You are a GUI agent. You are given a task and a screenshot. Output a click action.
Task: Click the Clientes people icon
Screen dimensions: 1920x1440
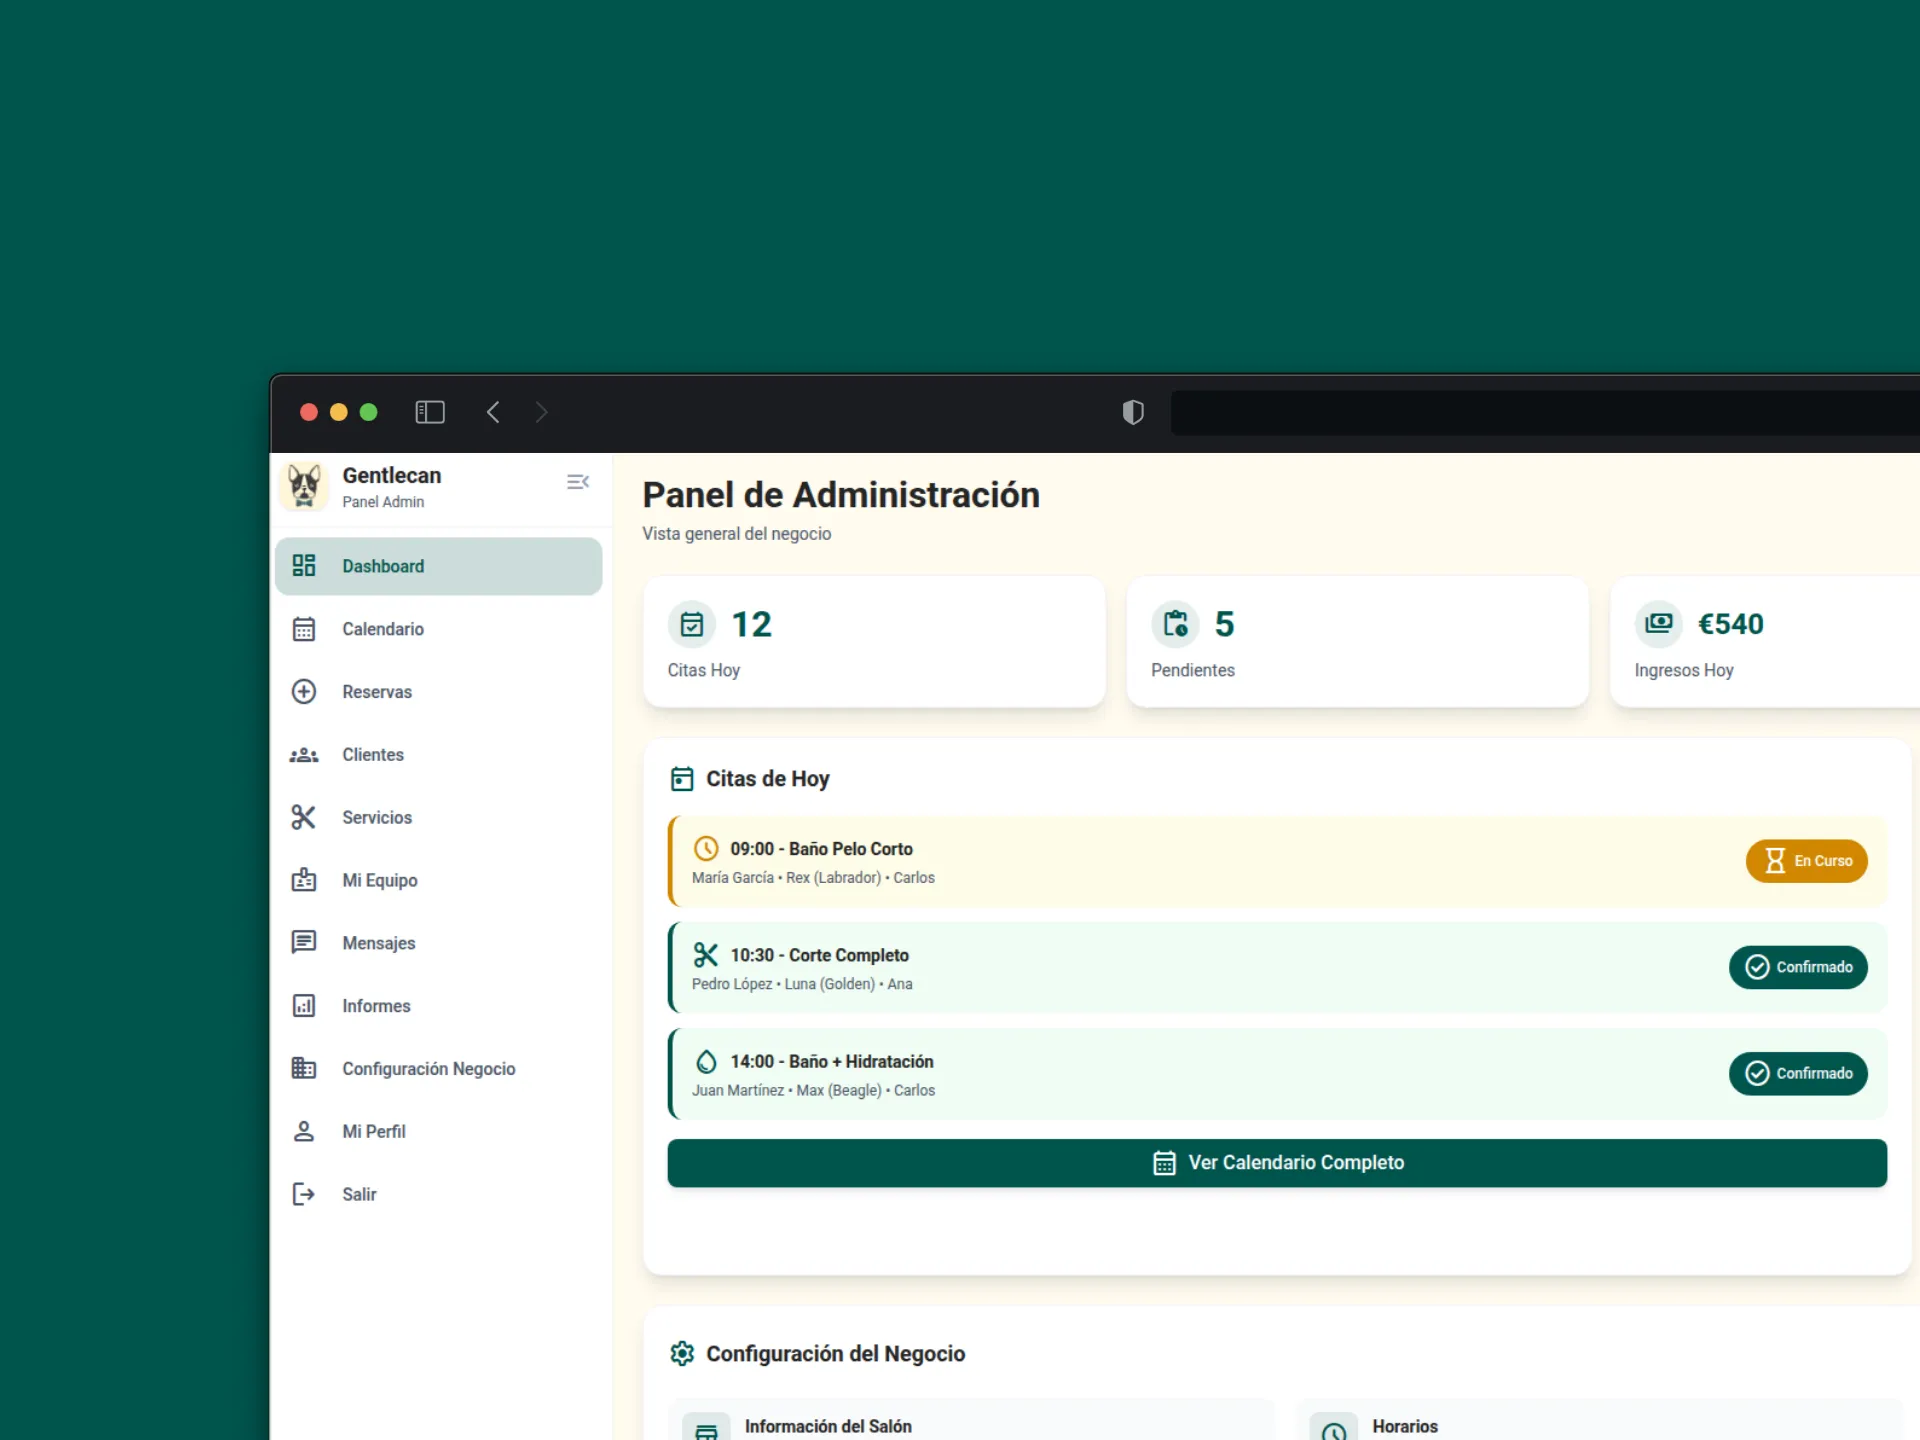[x=305, y=755]
